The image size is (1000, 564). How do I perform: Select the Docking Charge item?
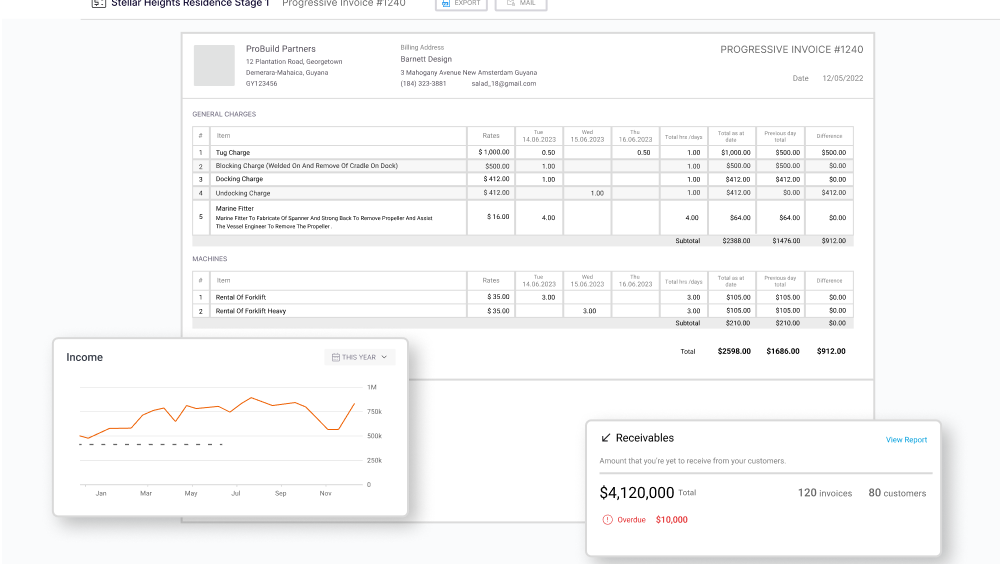(239, 179)
